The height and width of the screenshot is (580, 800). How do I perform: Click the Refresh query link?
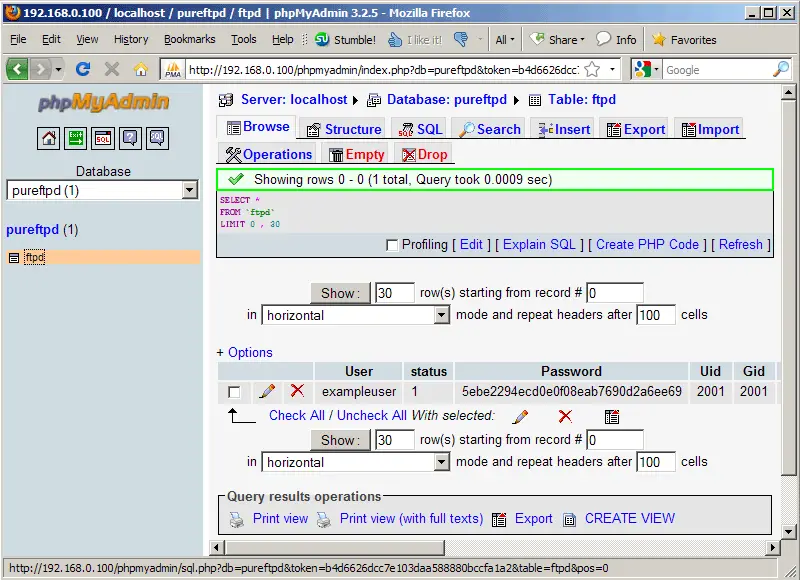740,245
